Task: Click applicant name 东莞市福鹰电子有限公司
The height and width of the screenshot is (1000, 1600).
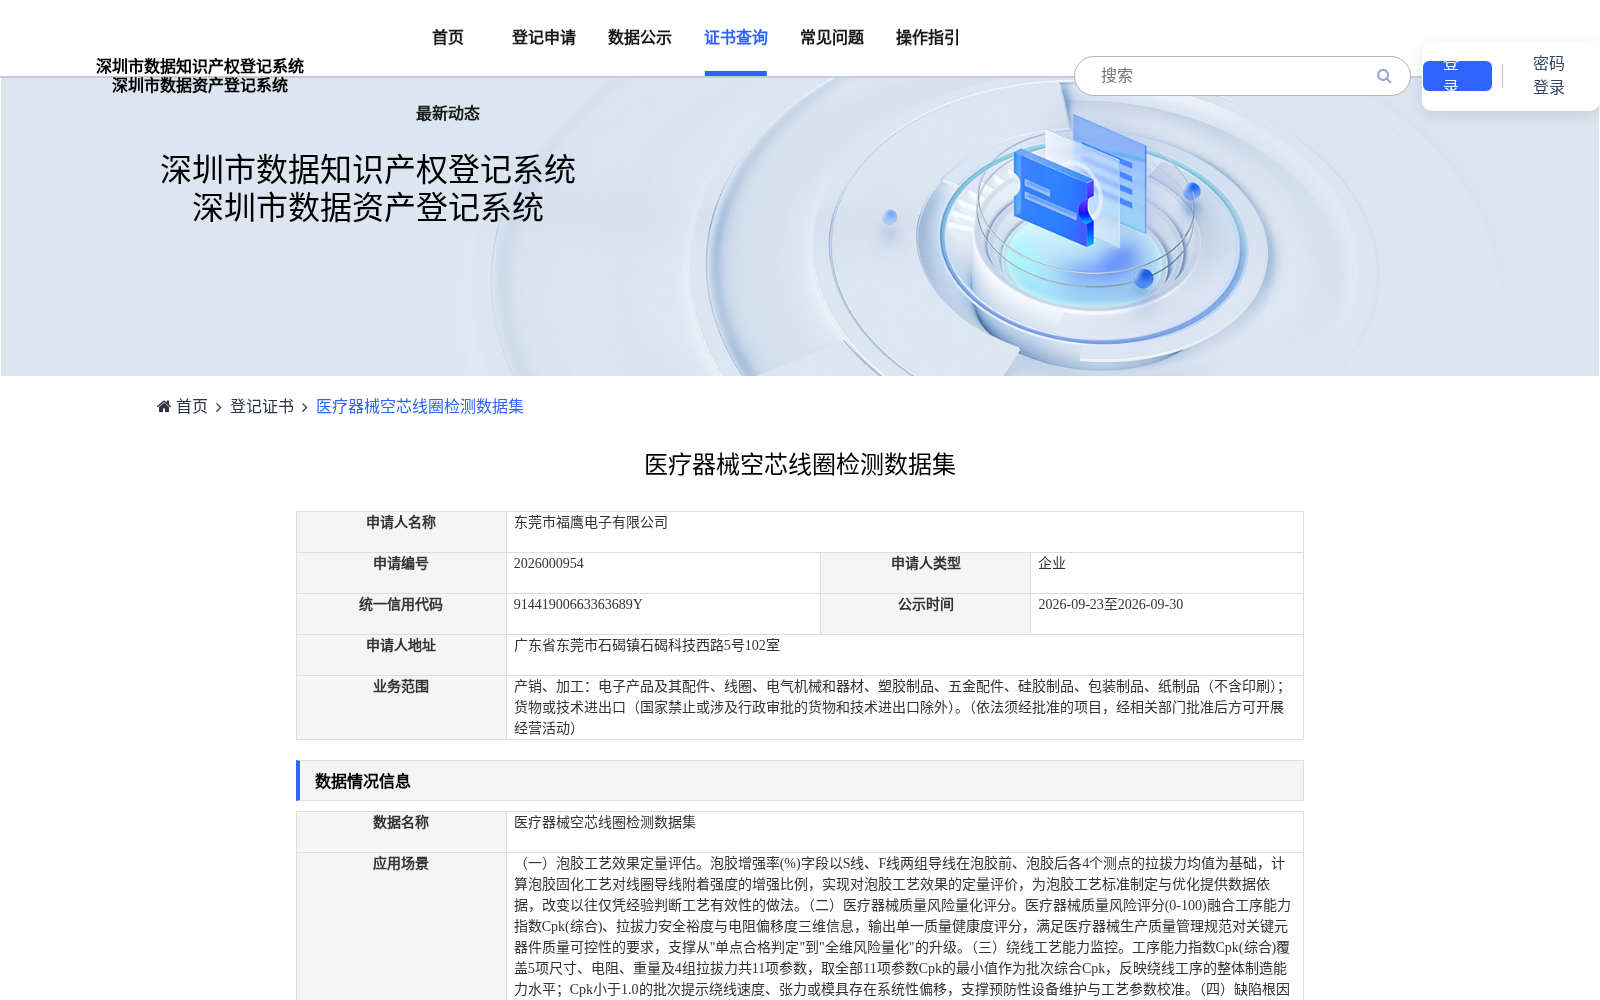Action: (591, 523)
